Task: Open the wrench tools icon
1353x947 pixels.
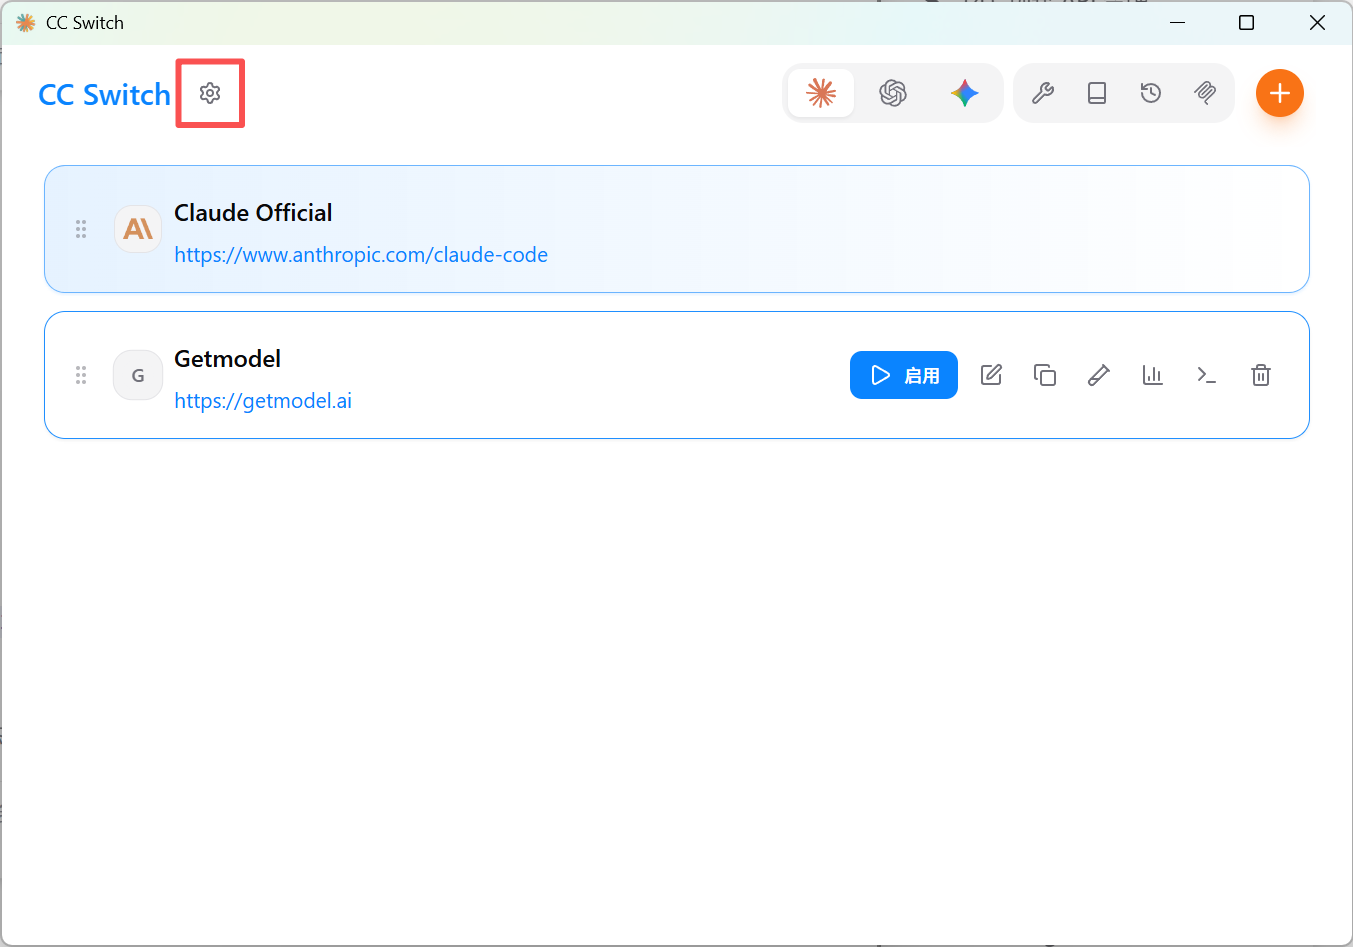Action: (1043, 93)
